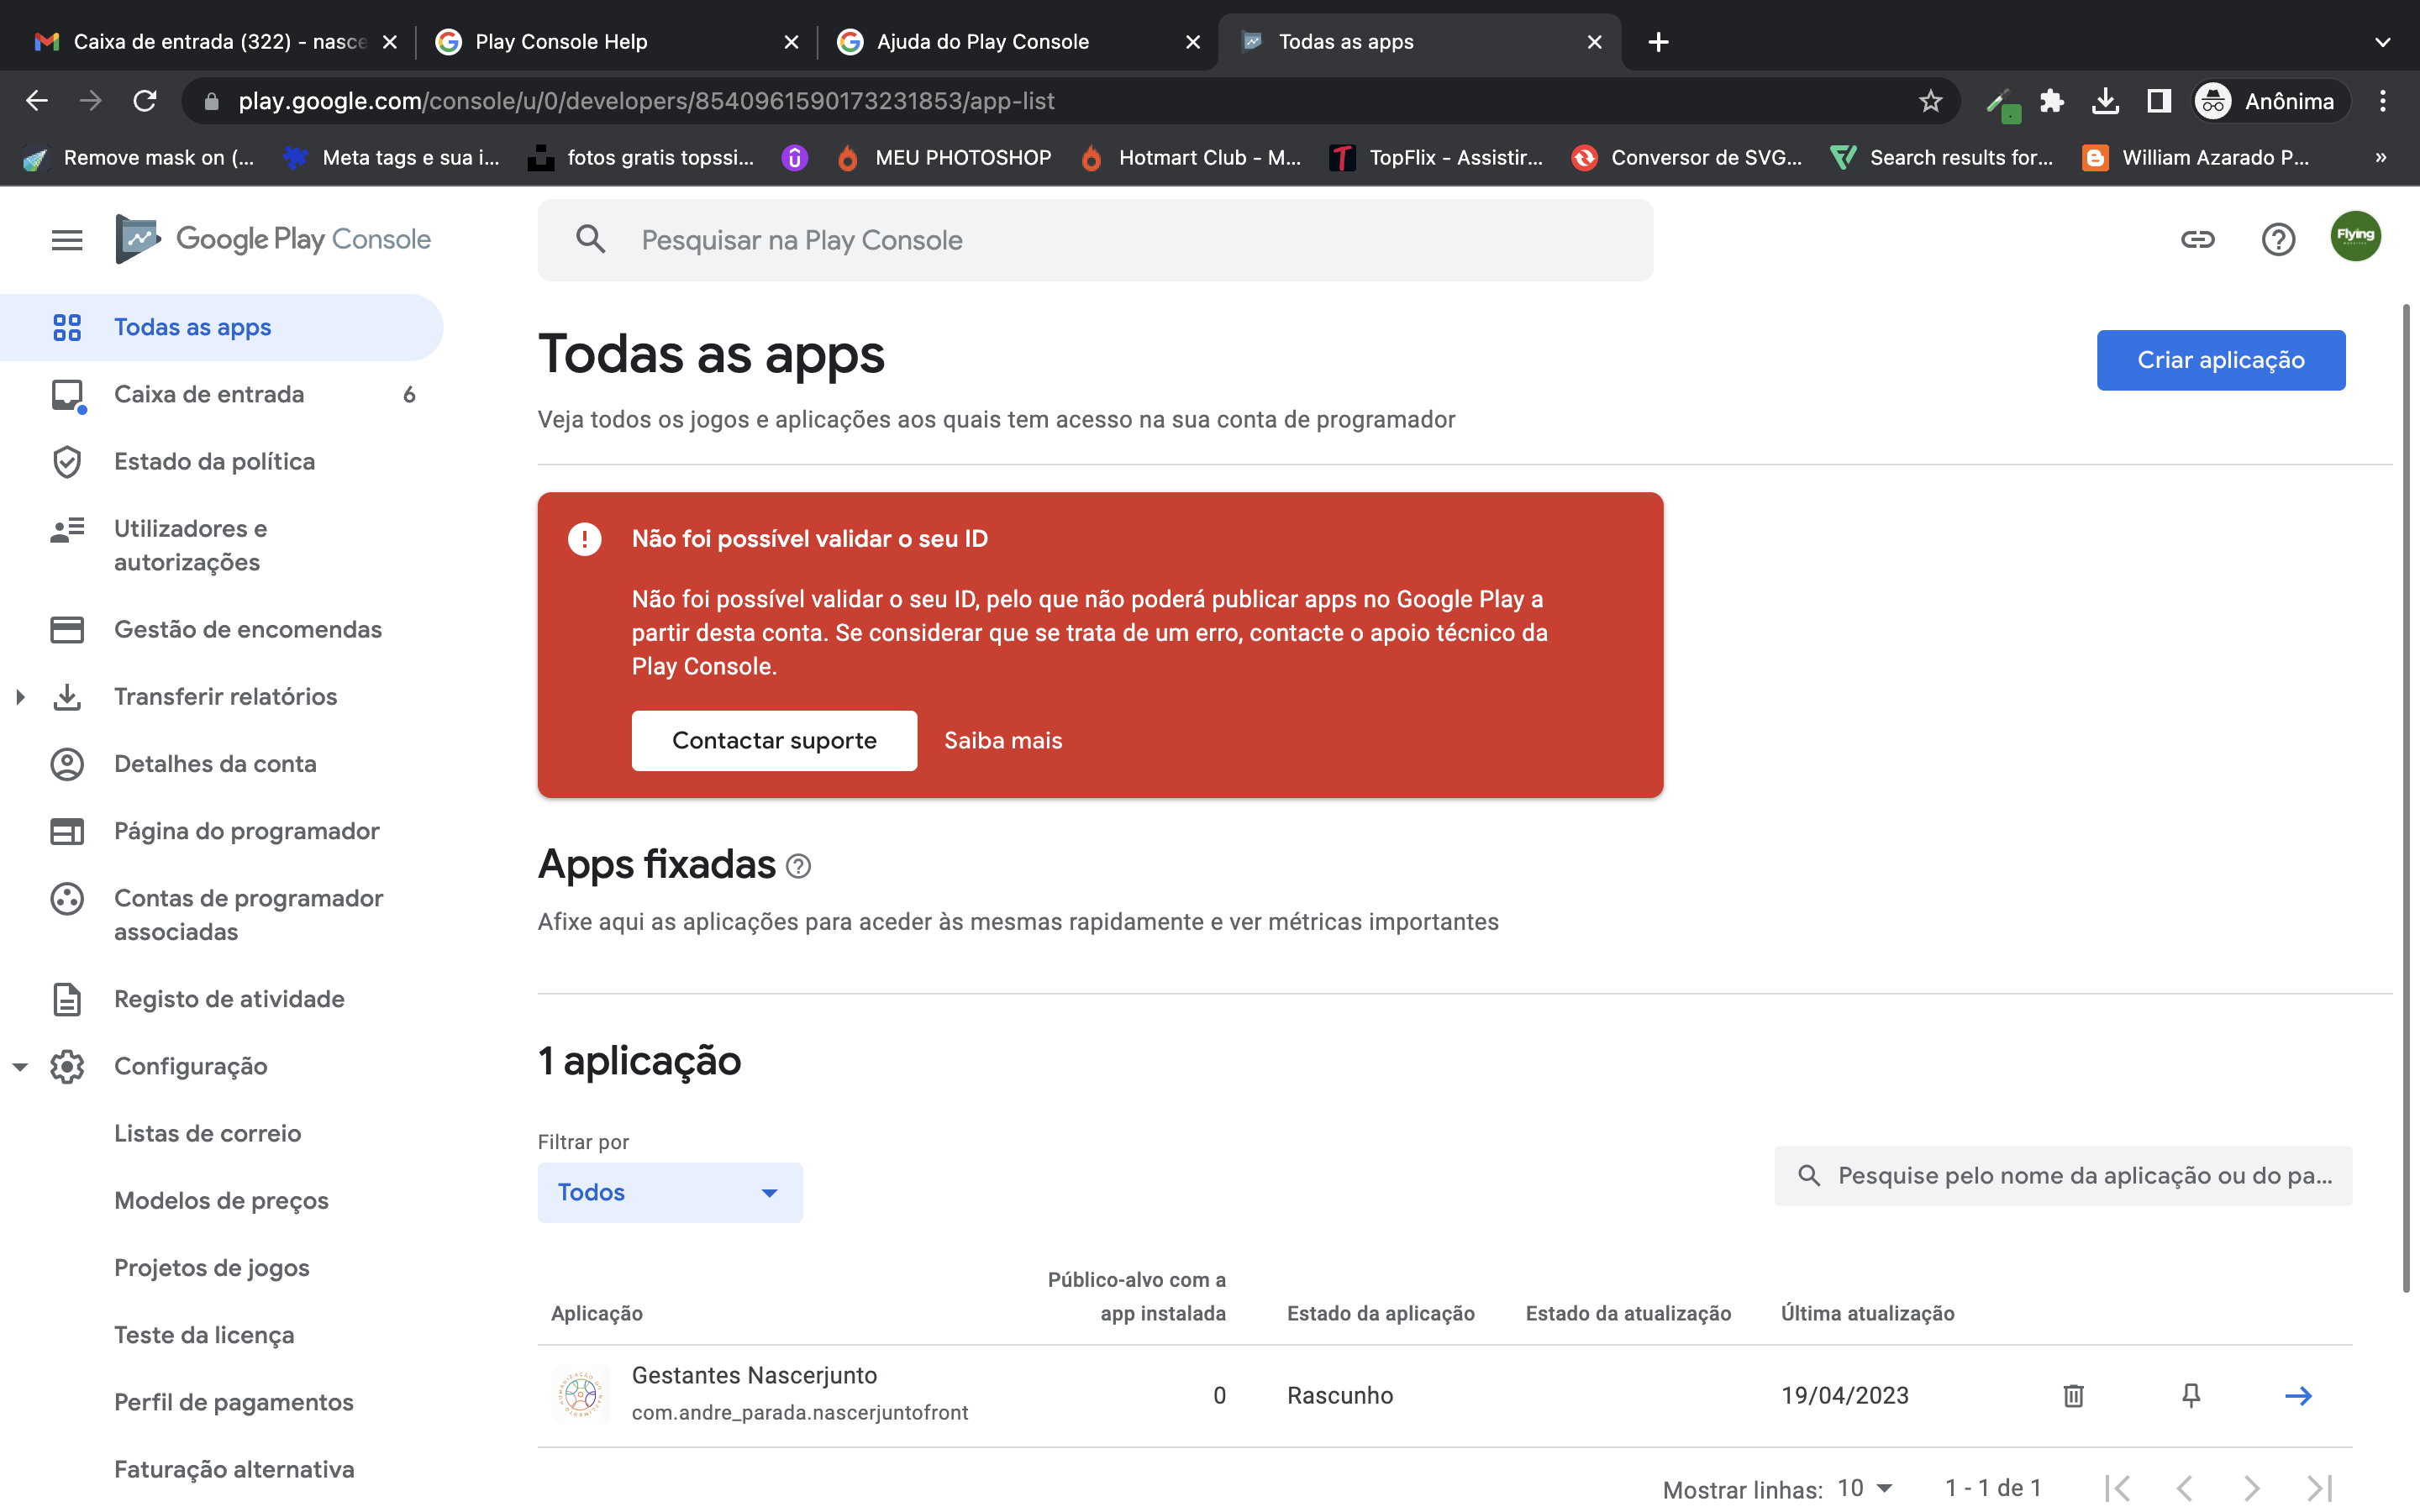Click the Google Play Console logo
The width and height of the screenshot is (2420, 1512).
[273, 239]
